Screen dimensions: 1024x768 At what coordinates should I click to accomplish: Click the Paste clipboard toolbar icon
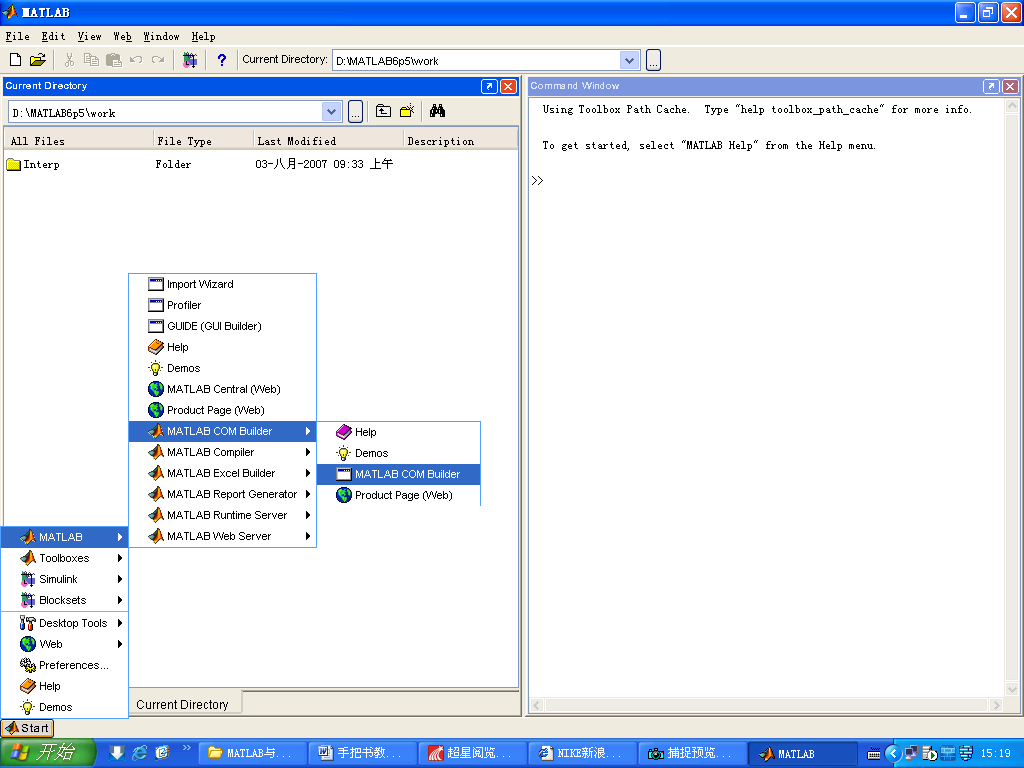click(x=114, y=60)
